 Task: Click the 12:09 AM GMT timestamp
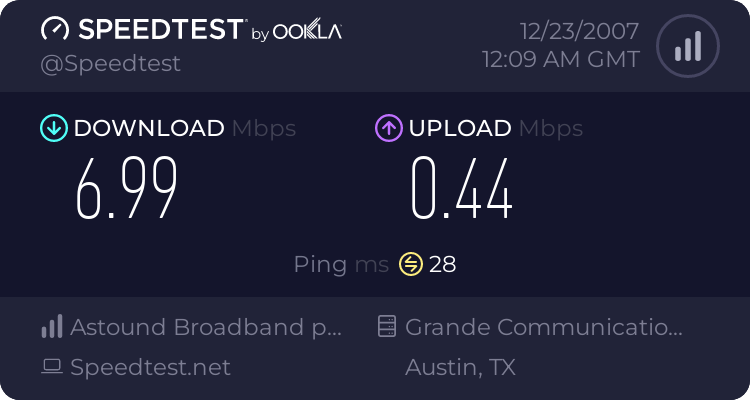[561, 60]
